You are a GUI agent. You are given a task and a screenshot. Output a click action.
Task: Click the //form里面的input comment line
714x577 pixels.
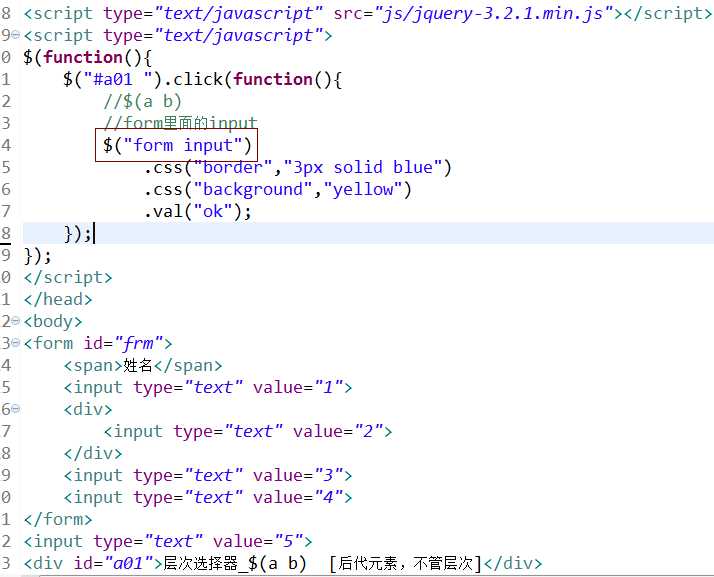click(180, 122)
